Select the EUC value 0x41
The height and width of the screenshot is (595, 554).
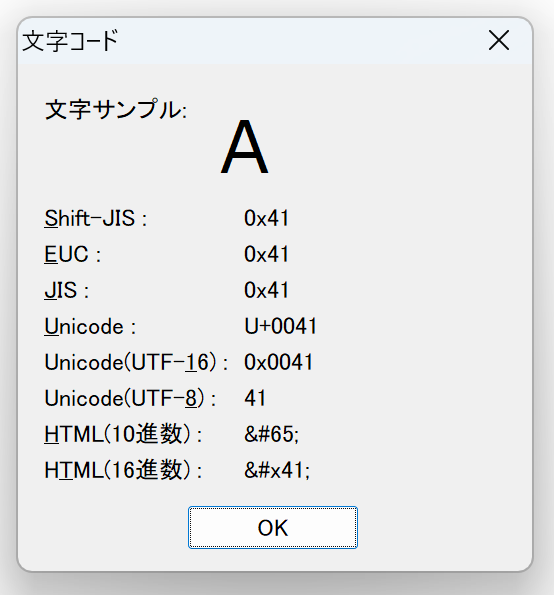point(266,254)
